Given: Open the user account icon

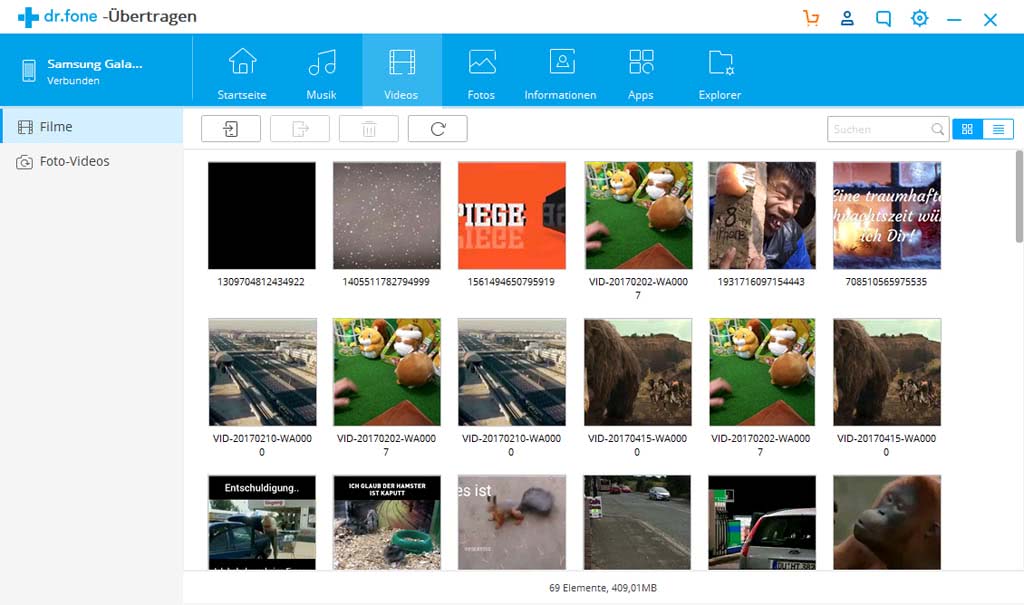Looking at the screenshot, I should click(x=847, y=18).
